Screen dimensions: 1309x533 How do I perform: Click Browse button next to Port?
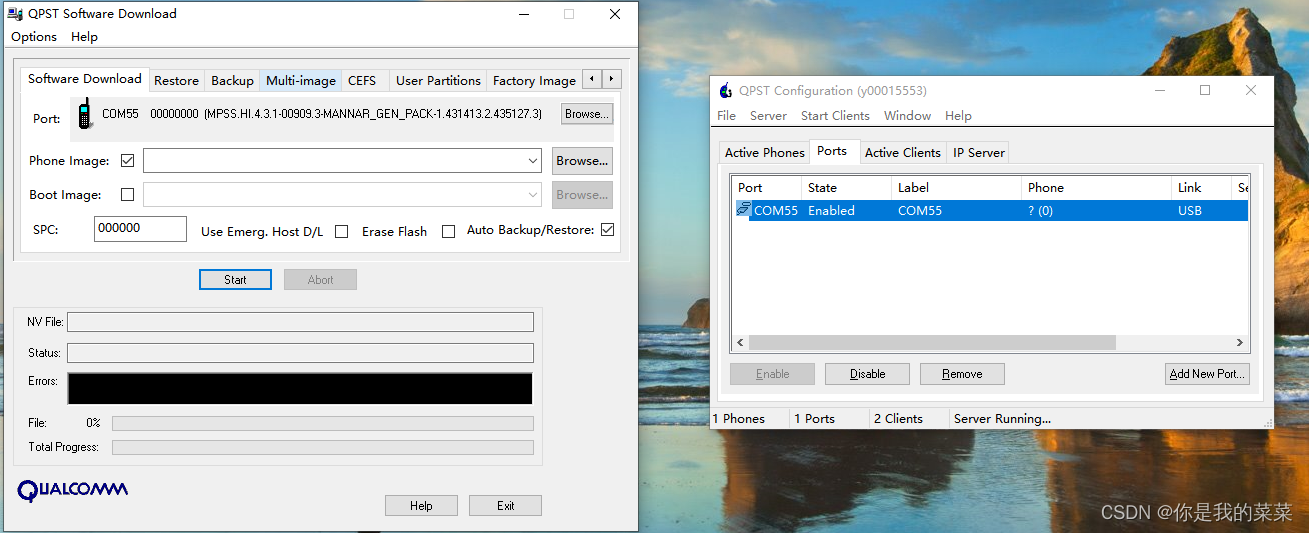(586, 114)
